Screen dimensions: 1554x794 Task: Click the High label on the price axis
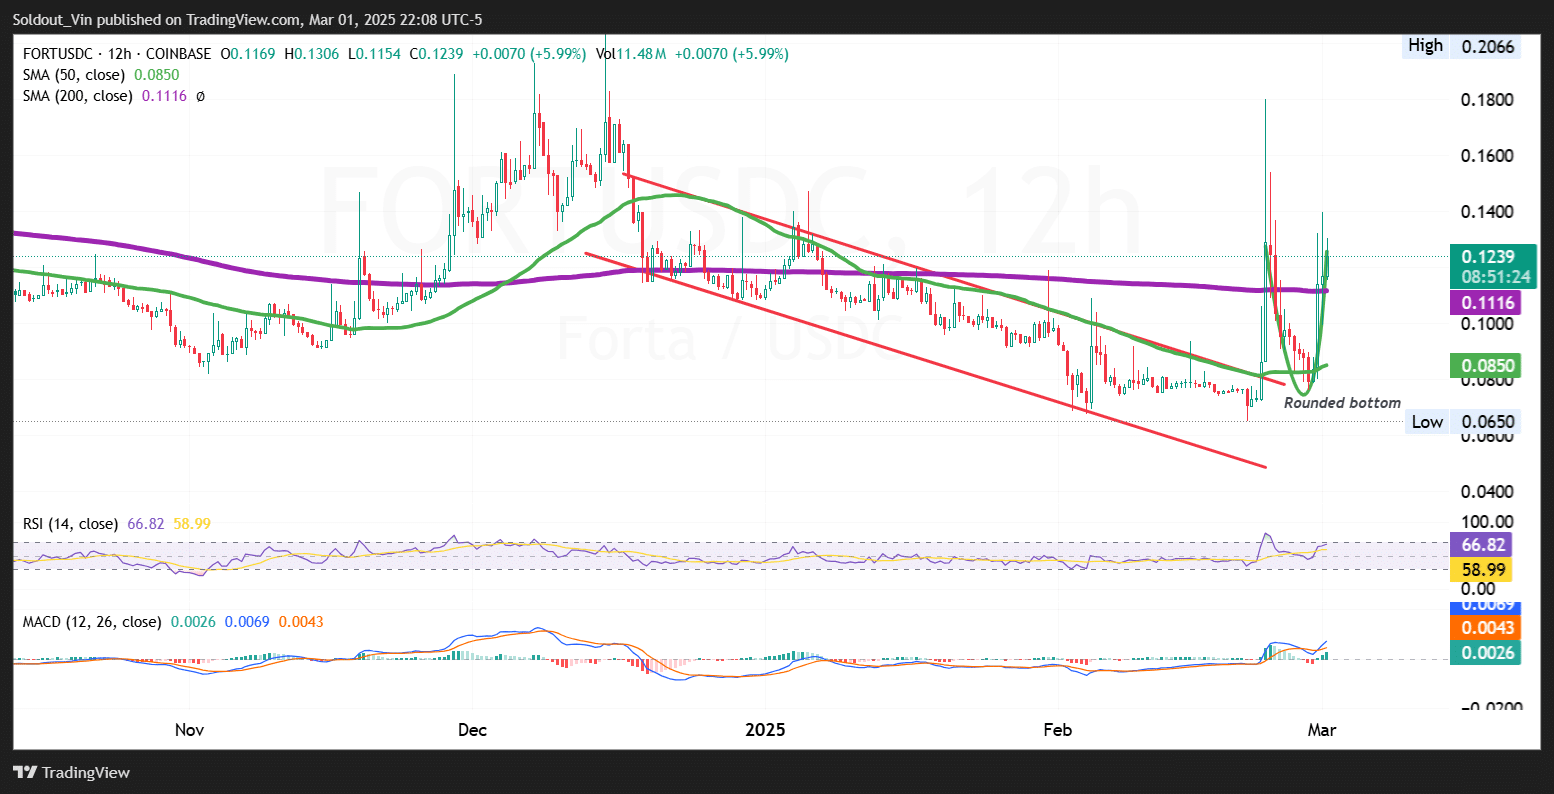click(1425, 45)
